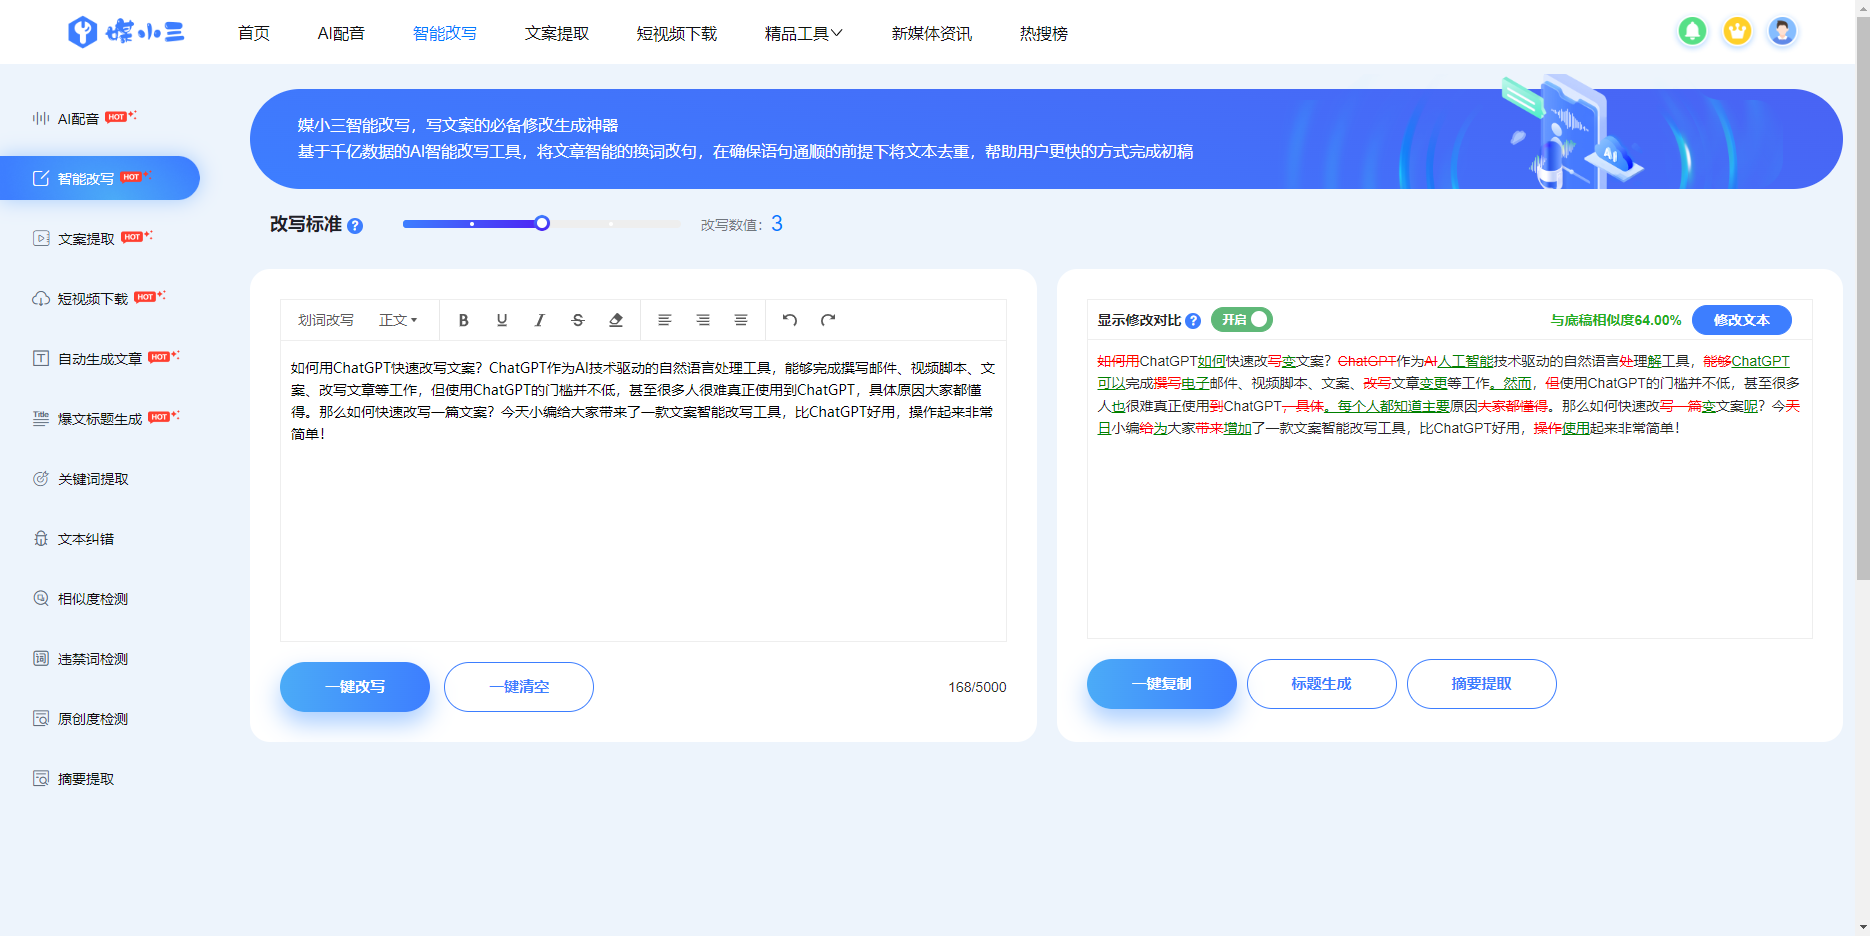Click the 划词改写 toolbar option
This screenshot has height=936, width=1870.
point(326,320)
